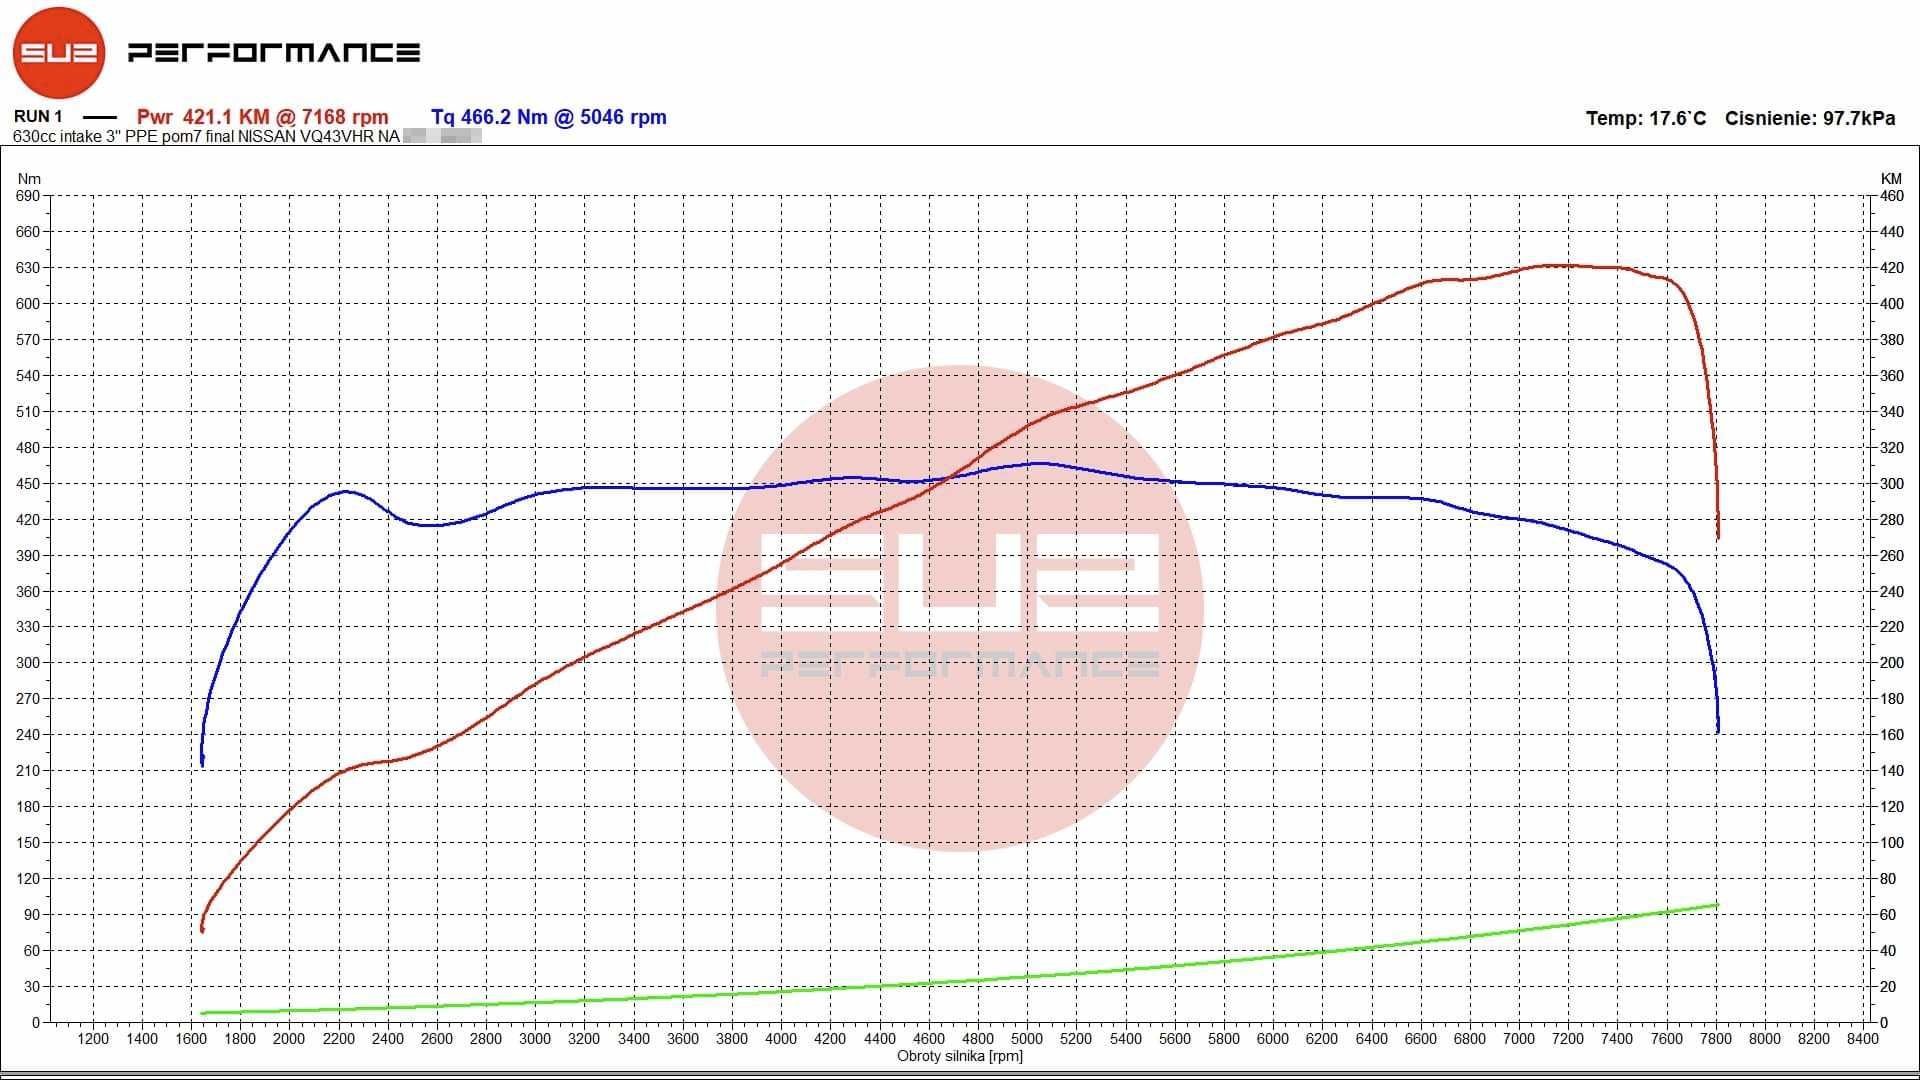Image resolution: width=1920 pixels, height=1080 pixels.
Task: Click the 220 value on the KM axis
Action: pyautogui.click(x=1892, y=627)
